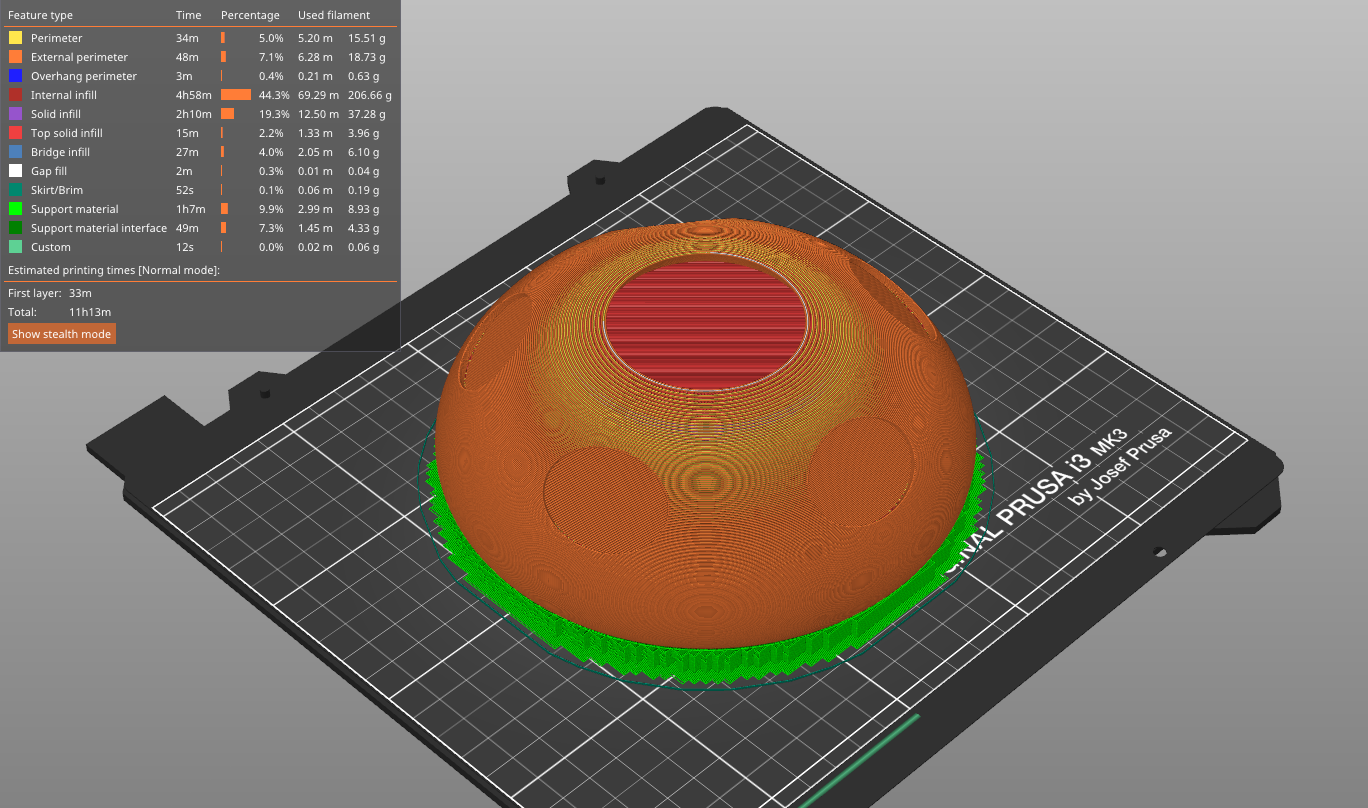This screenshot has width=1368, height=808.
Task: Click the 44.3% Internal infill percentage
Action: tap(274, 95)
